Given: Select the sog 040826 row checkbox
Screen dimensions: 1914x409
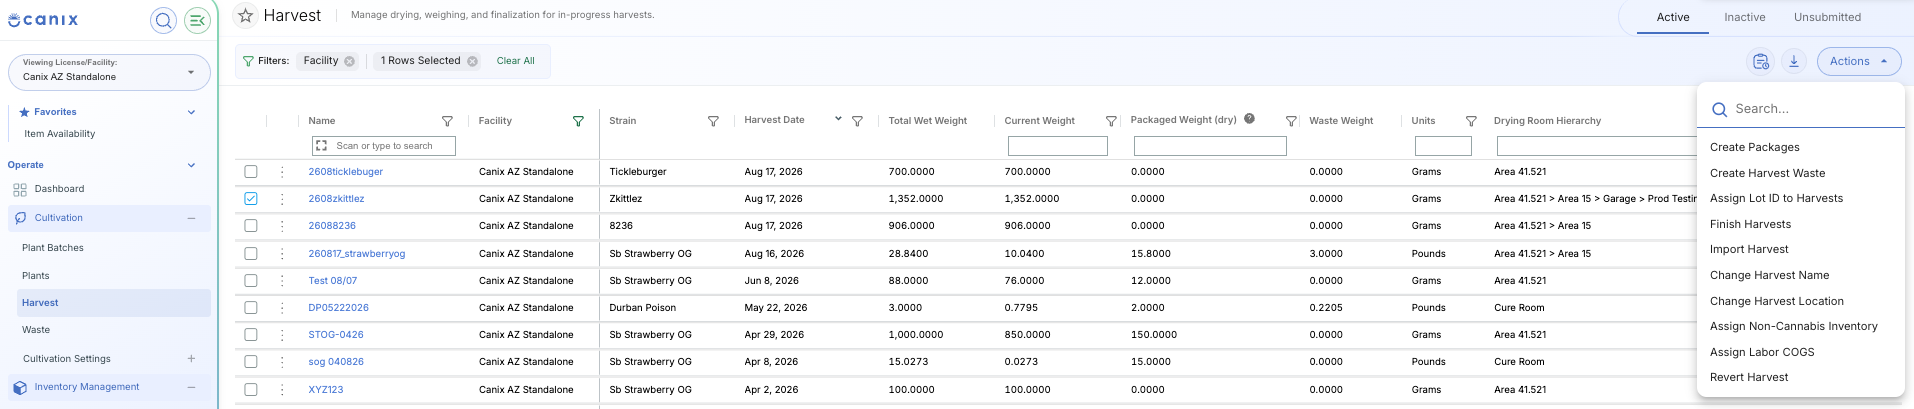Looking at the screenshot, I should 251,362.
